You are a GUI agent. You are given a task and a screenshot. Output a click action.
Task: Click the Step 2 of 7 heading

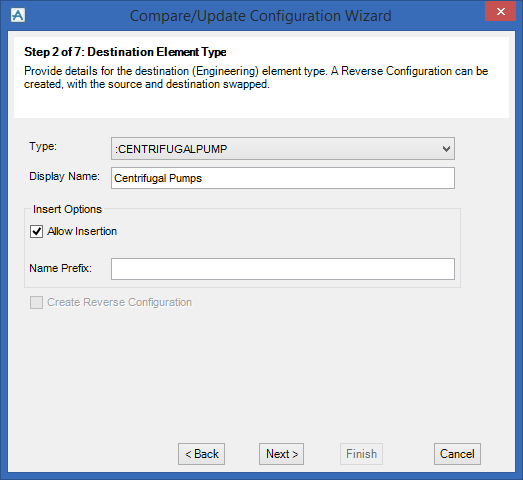[x=125, y=52]
